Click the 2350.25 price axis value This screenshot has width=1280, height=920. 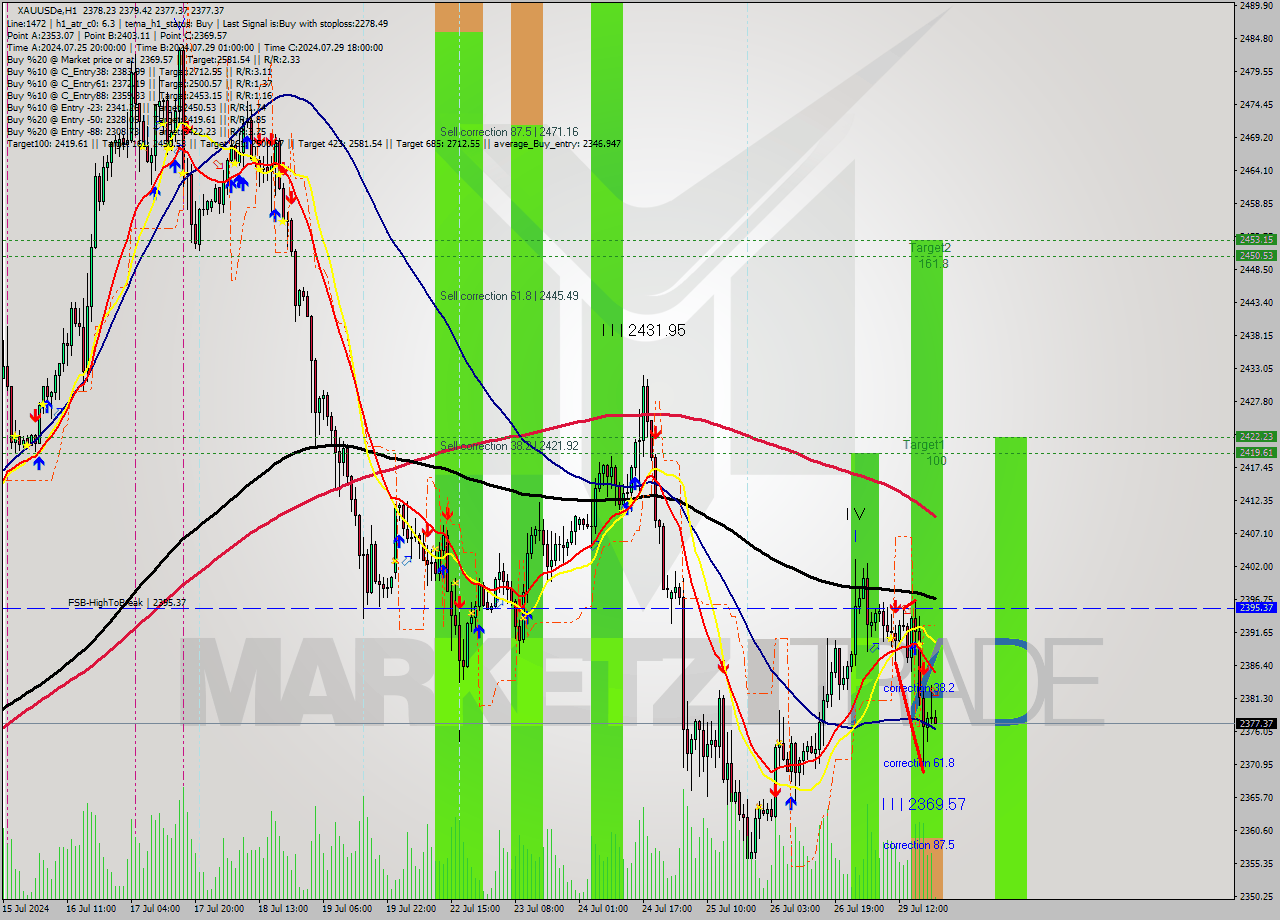pyautogui.click(x=1256, y=896)
